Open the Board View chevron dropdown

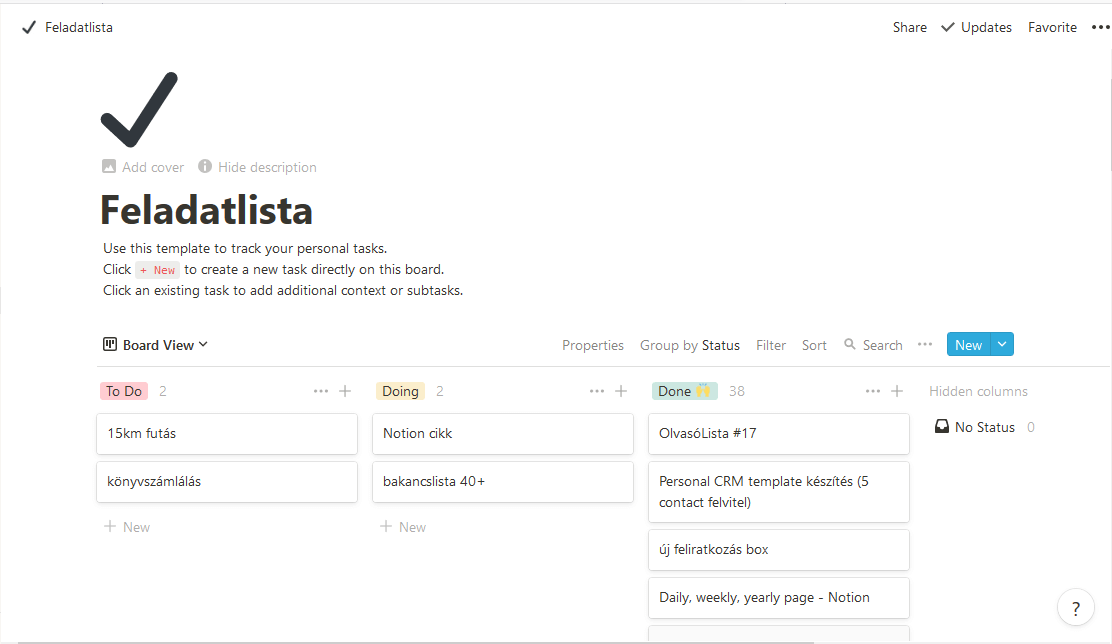click(204, 344)
